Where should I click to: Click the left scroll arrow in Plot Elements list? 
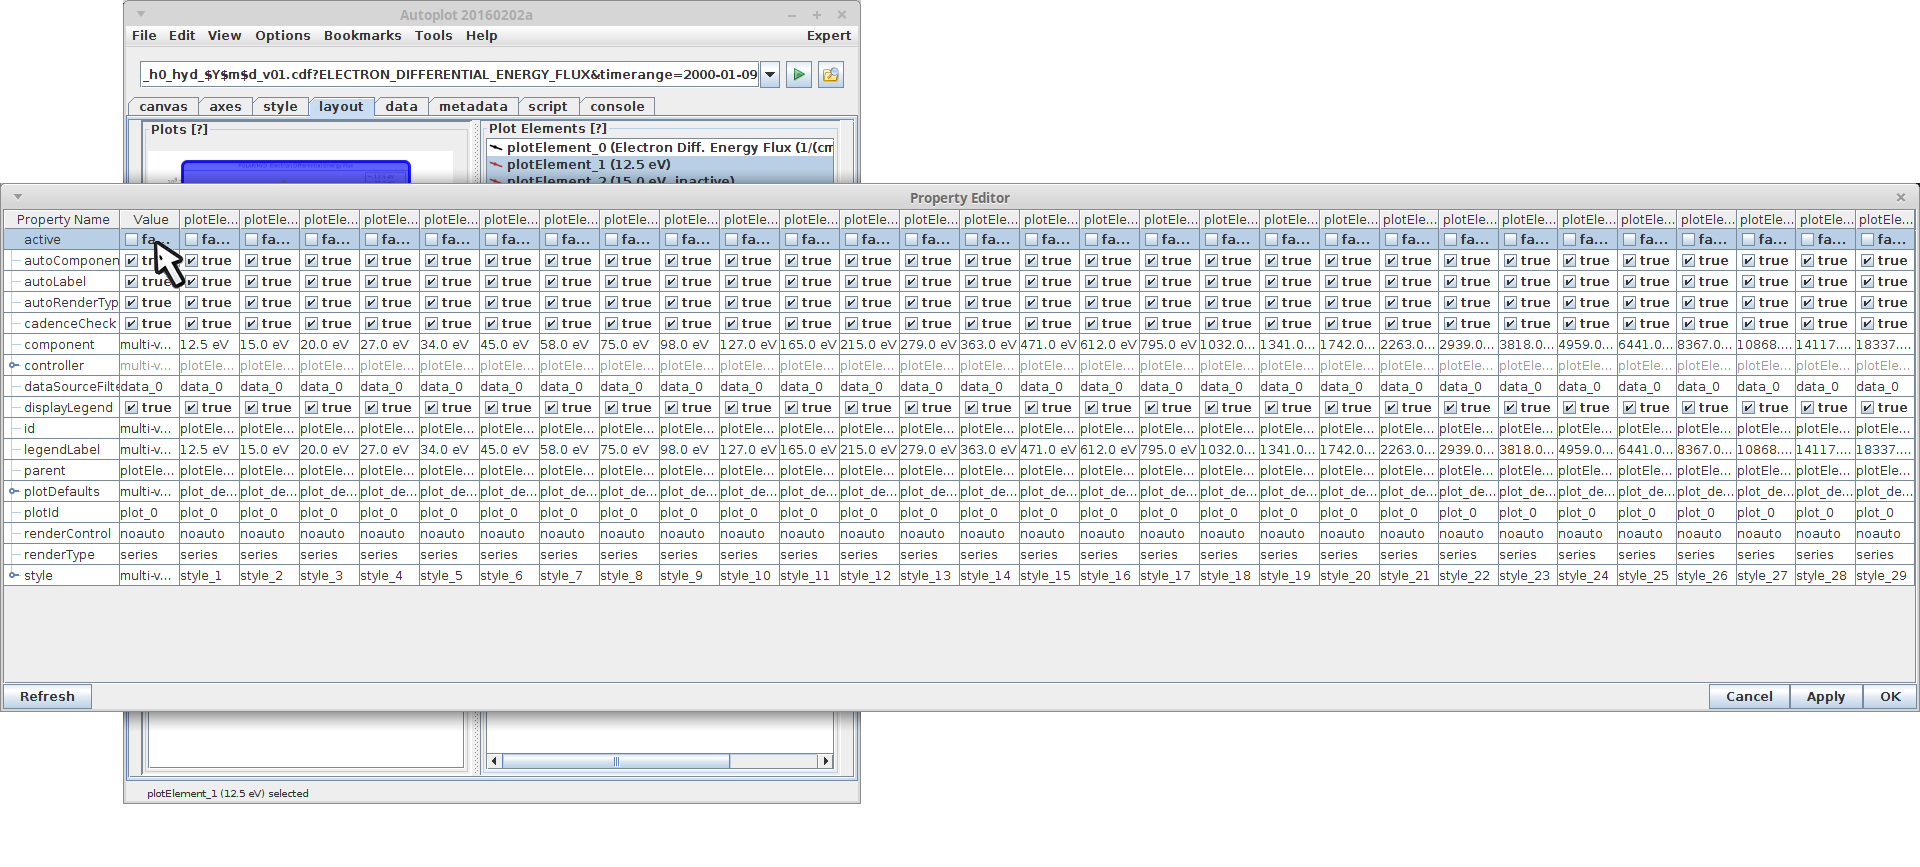tap(494, 761)
